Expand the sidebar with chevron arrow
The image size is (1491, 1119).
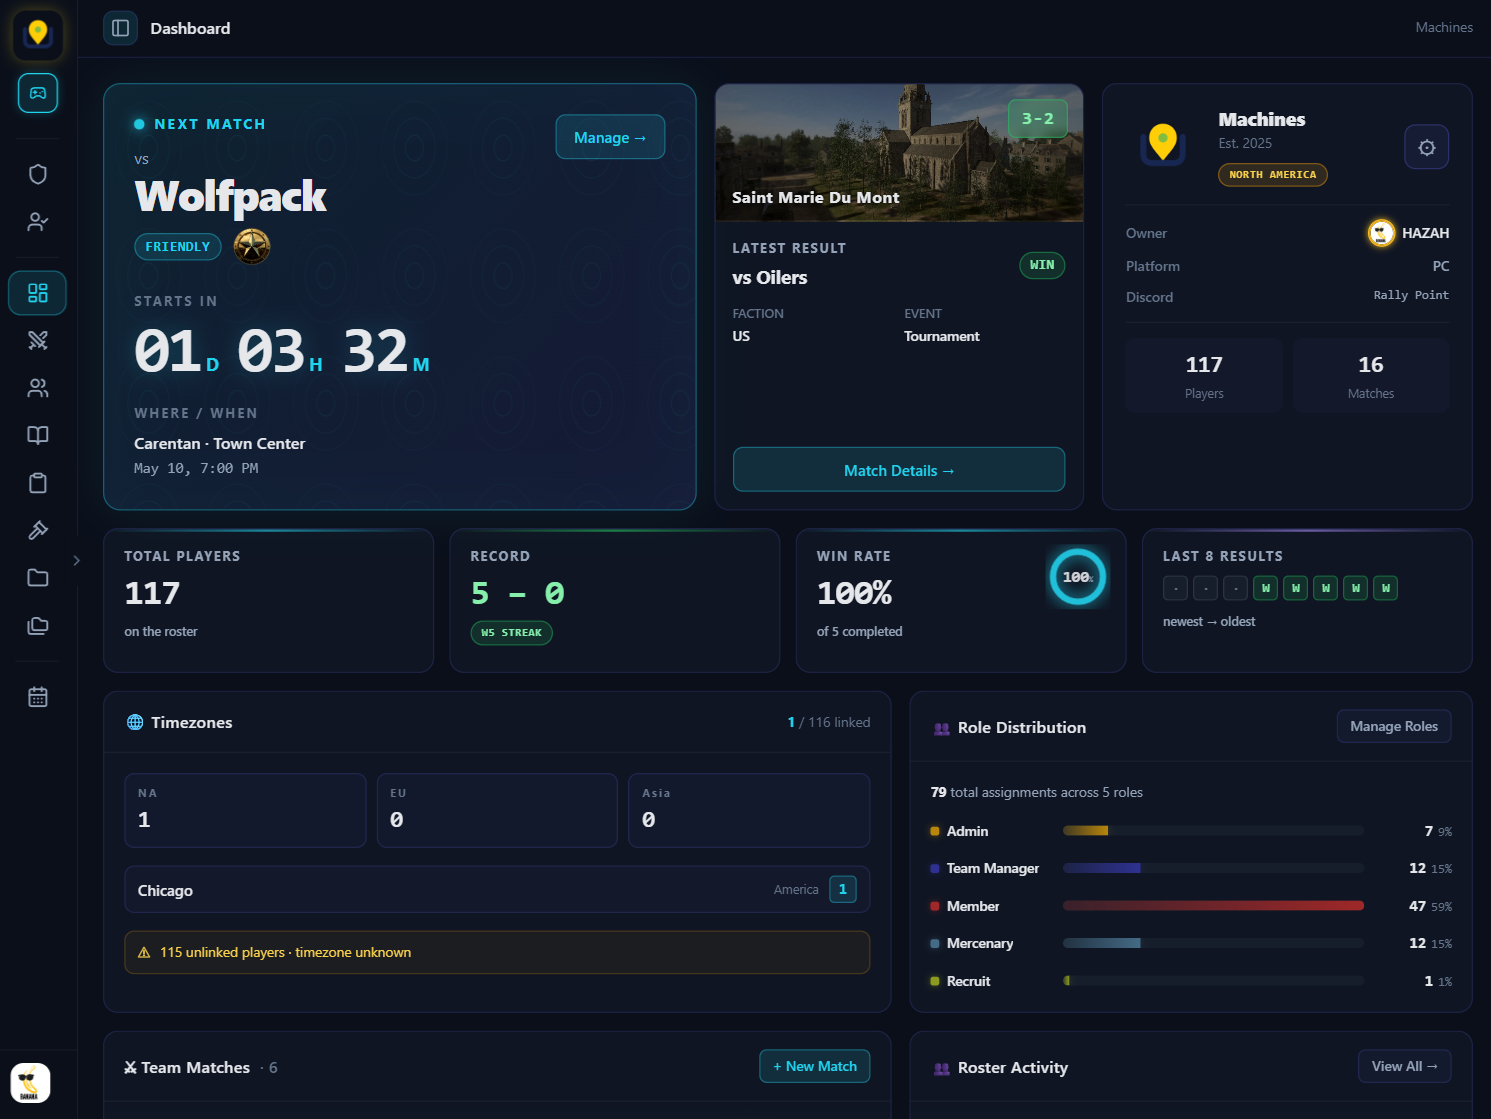point(76,560)
